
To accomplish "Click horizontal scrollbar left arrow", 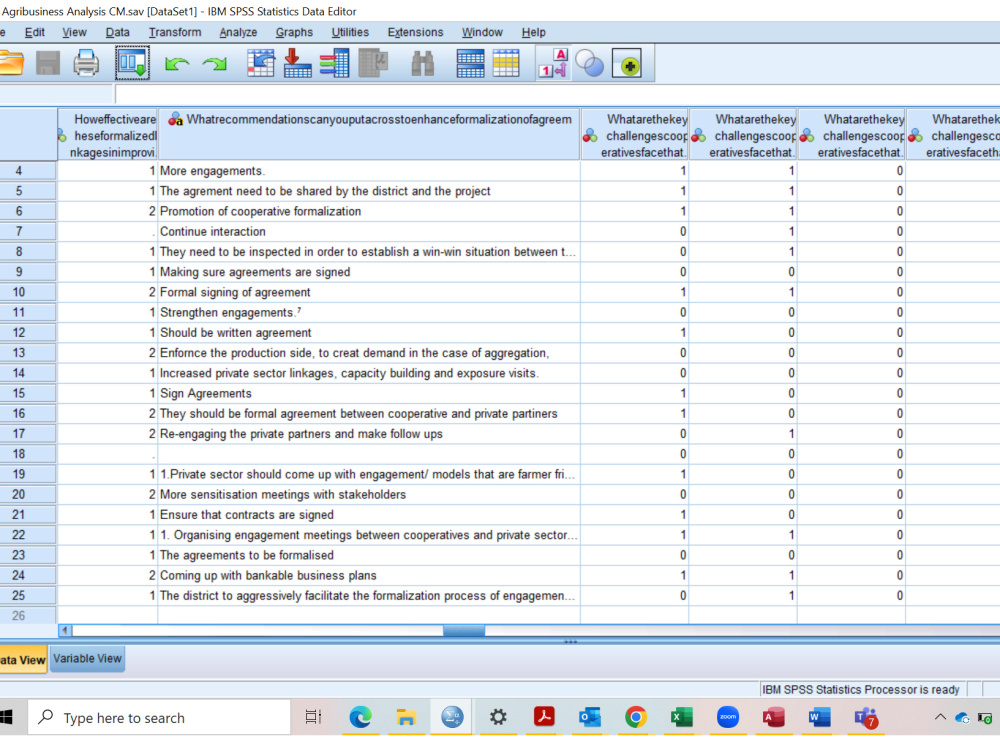I will click(64, 631).
